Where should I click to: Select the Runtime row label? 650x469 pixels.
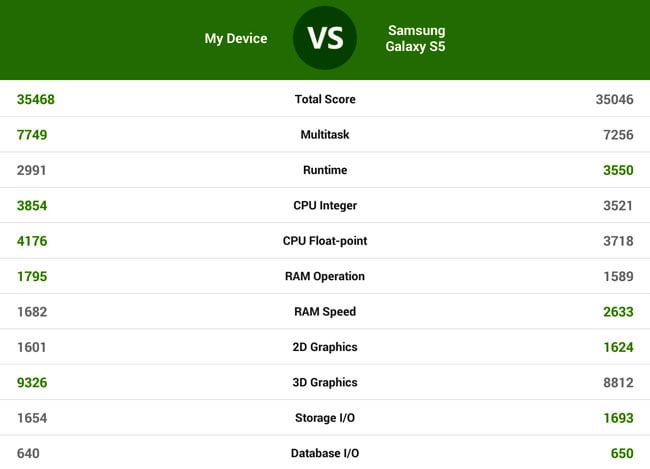coord(325,170)
